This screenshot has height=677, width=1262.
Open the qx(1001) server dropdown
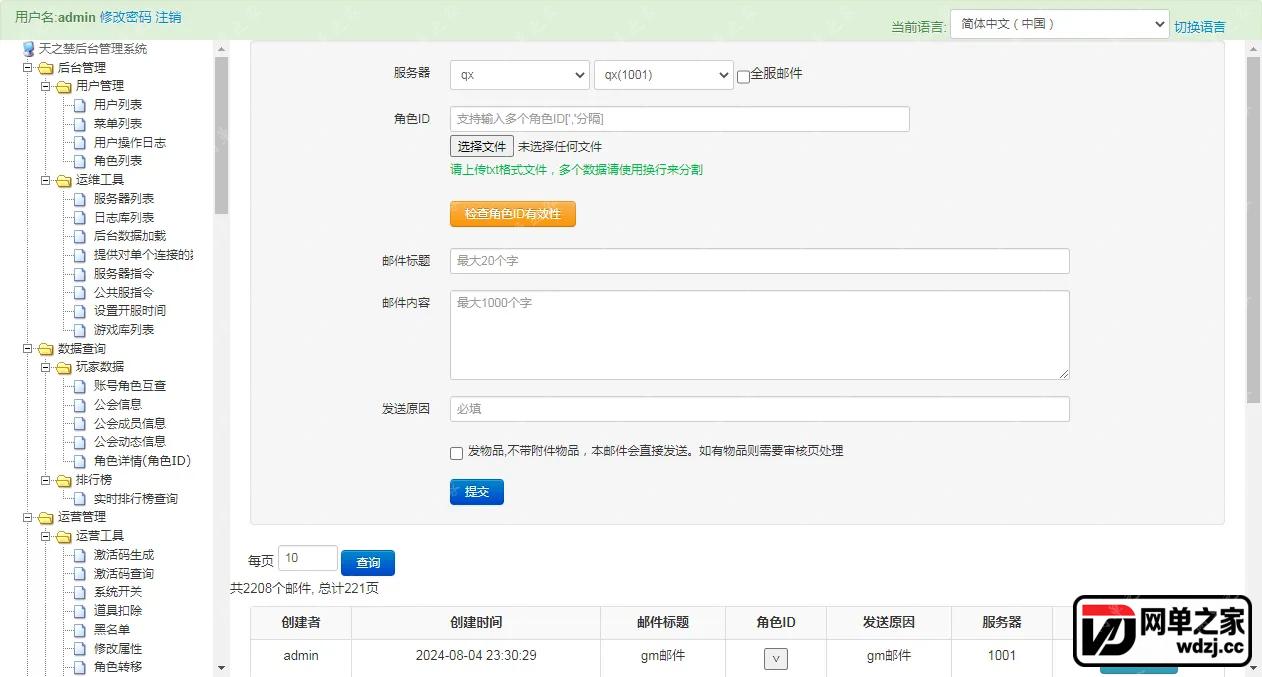coord(664,75)
